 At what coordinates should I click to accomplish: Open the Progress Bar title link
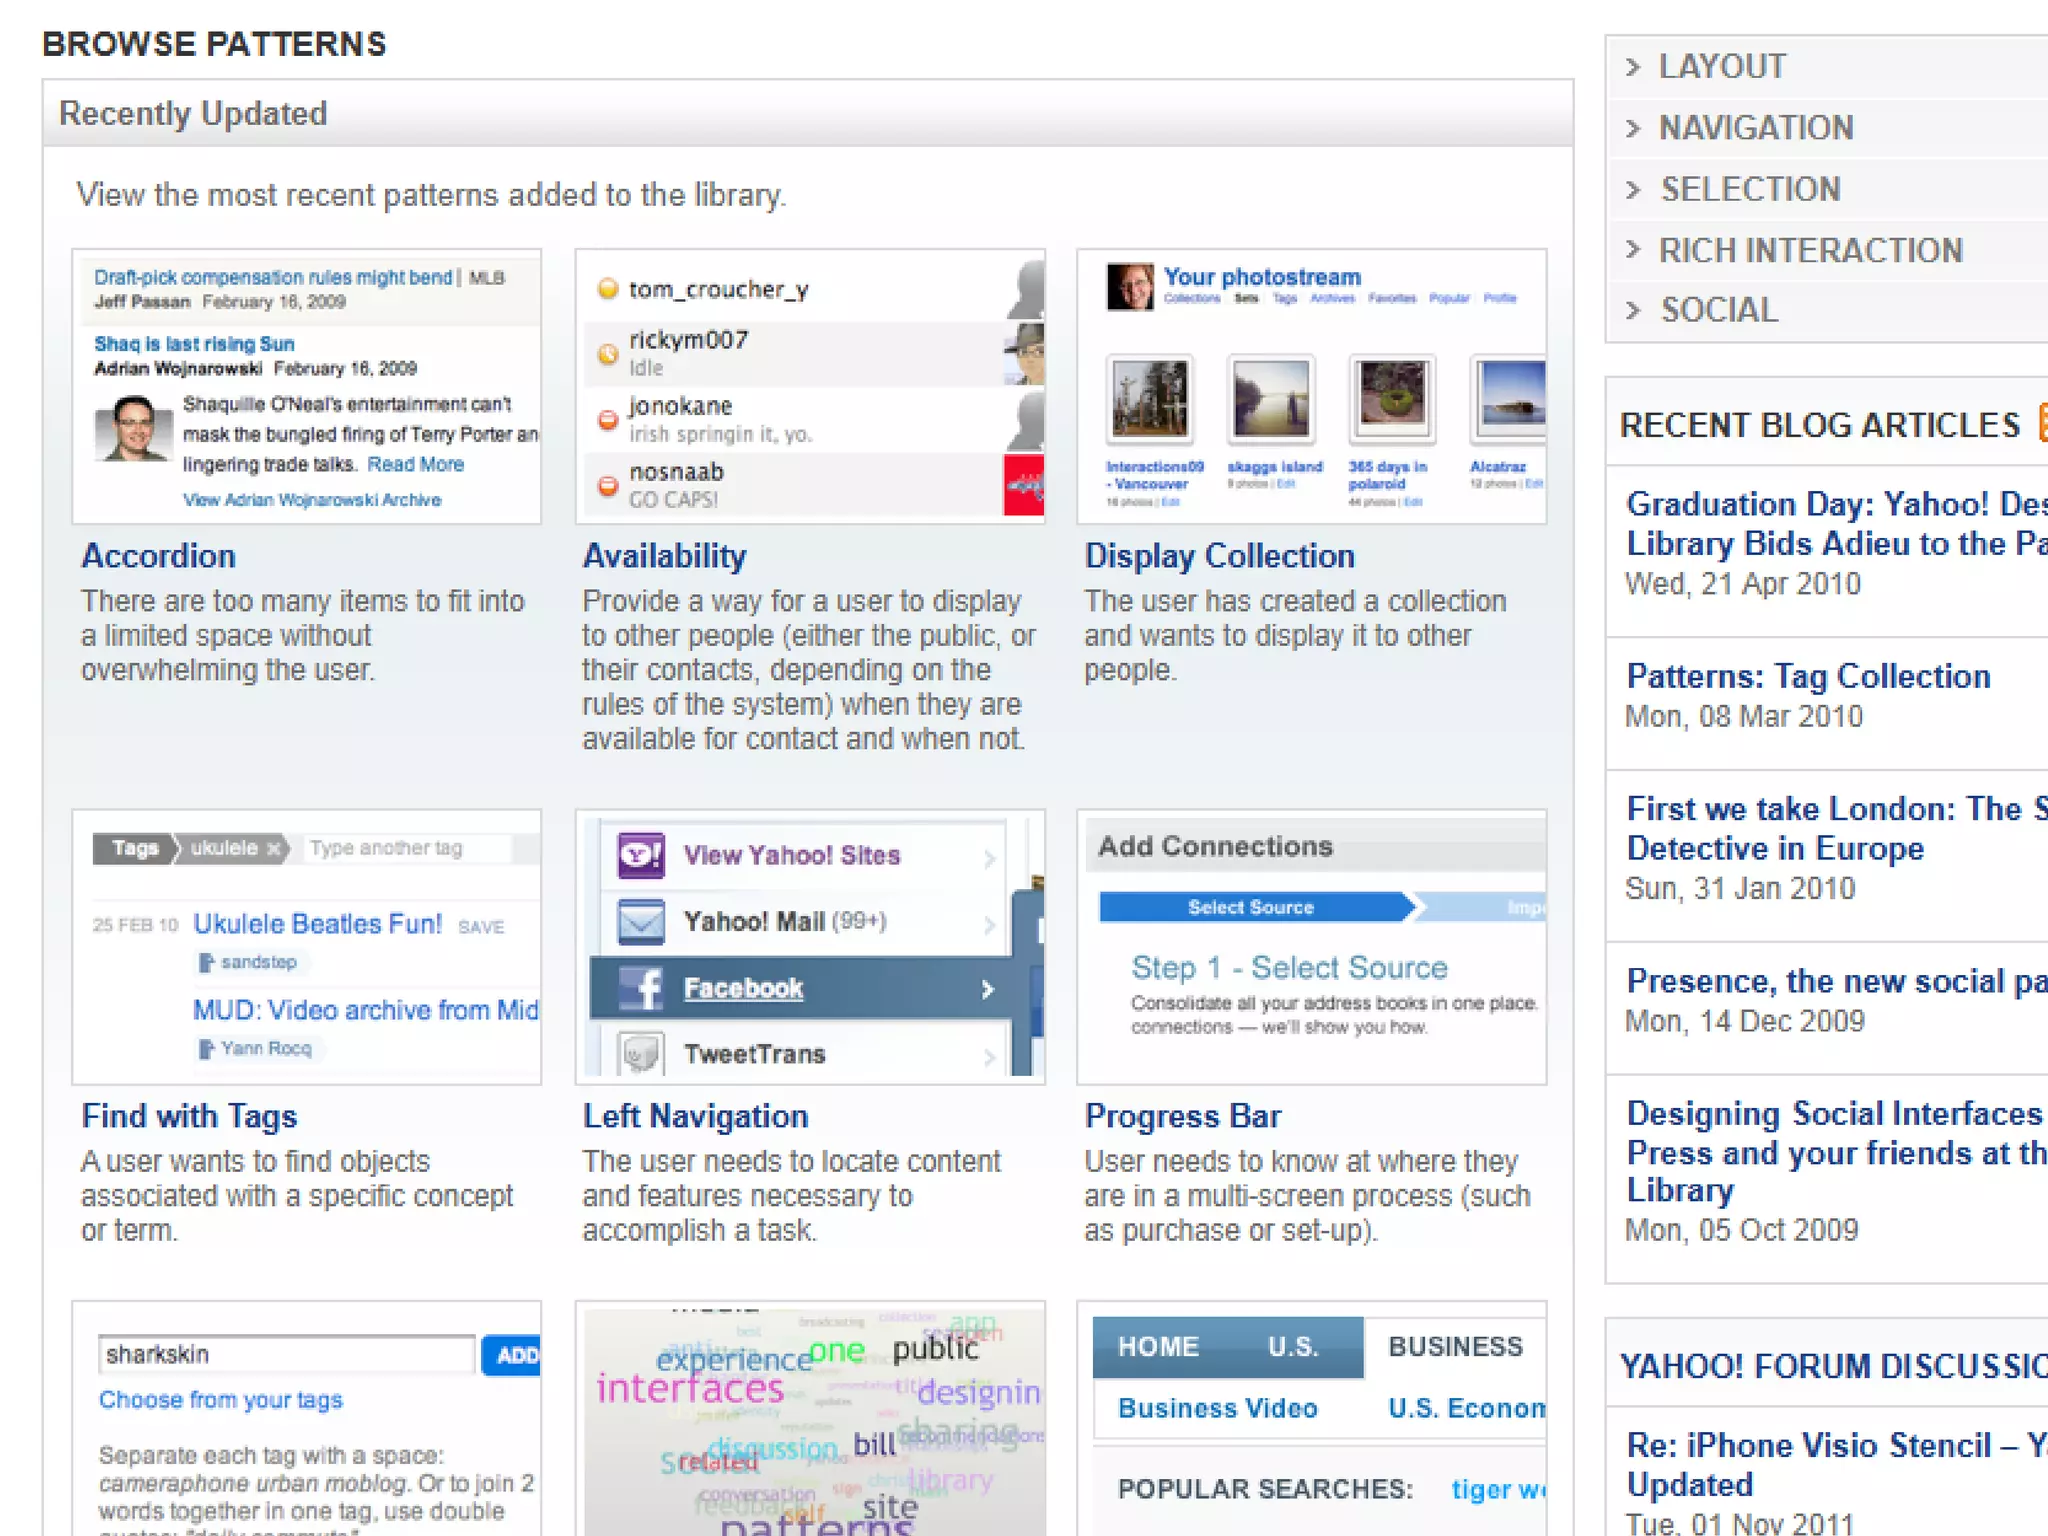(x=1182, y=1116)
